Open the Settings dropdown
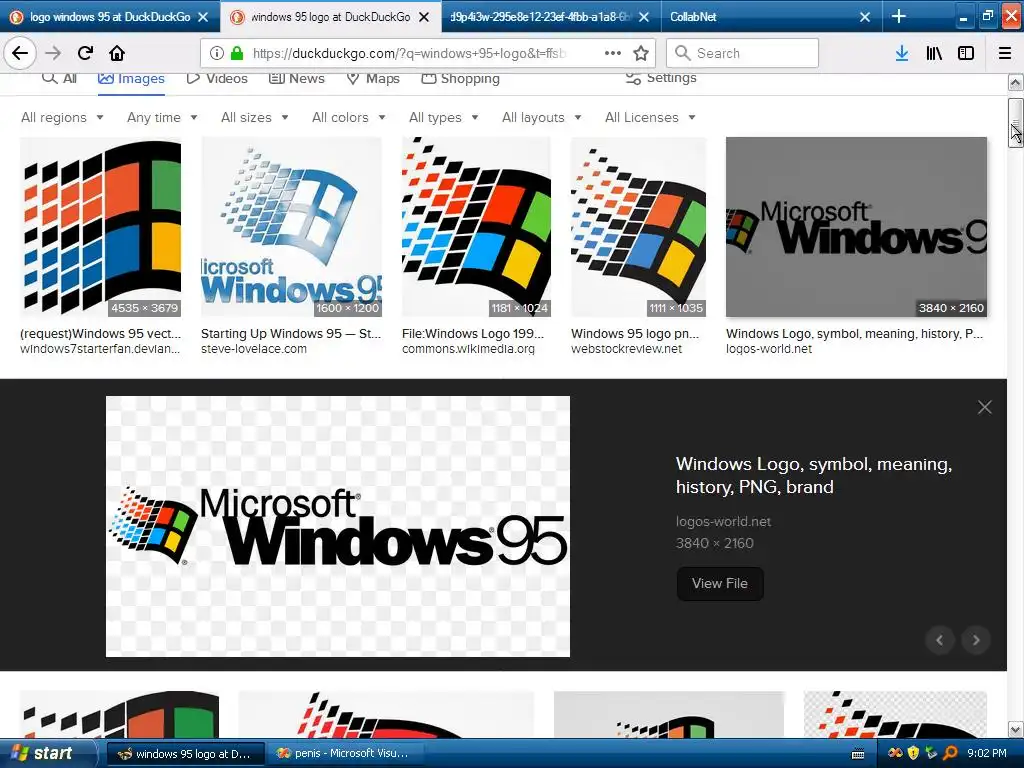Viewport: 1024px width, 768px height. tap(661, 78)
